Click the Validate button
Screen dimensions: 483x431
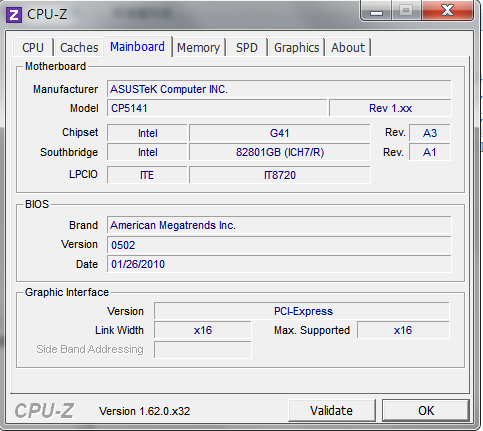(332, 410)
